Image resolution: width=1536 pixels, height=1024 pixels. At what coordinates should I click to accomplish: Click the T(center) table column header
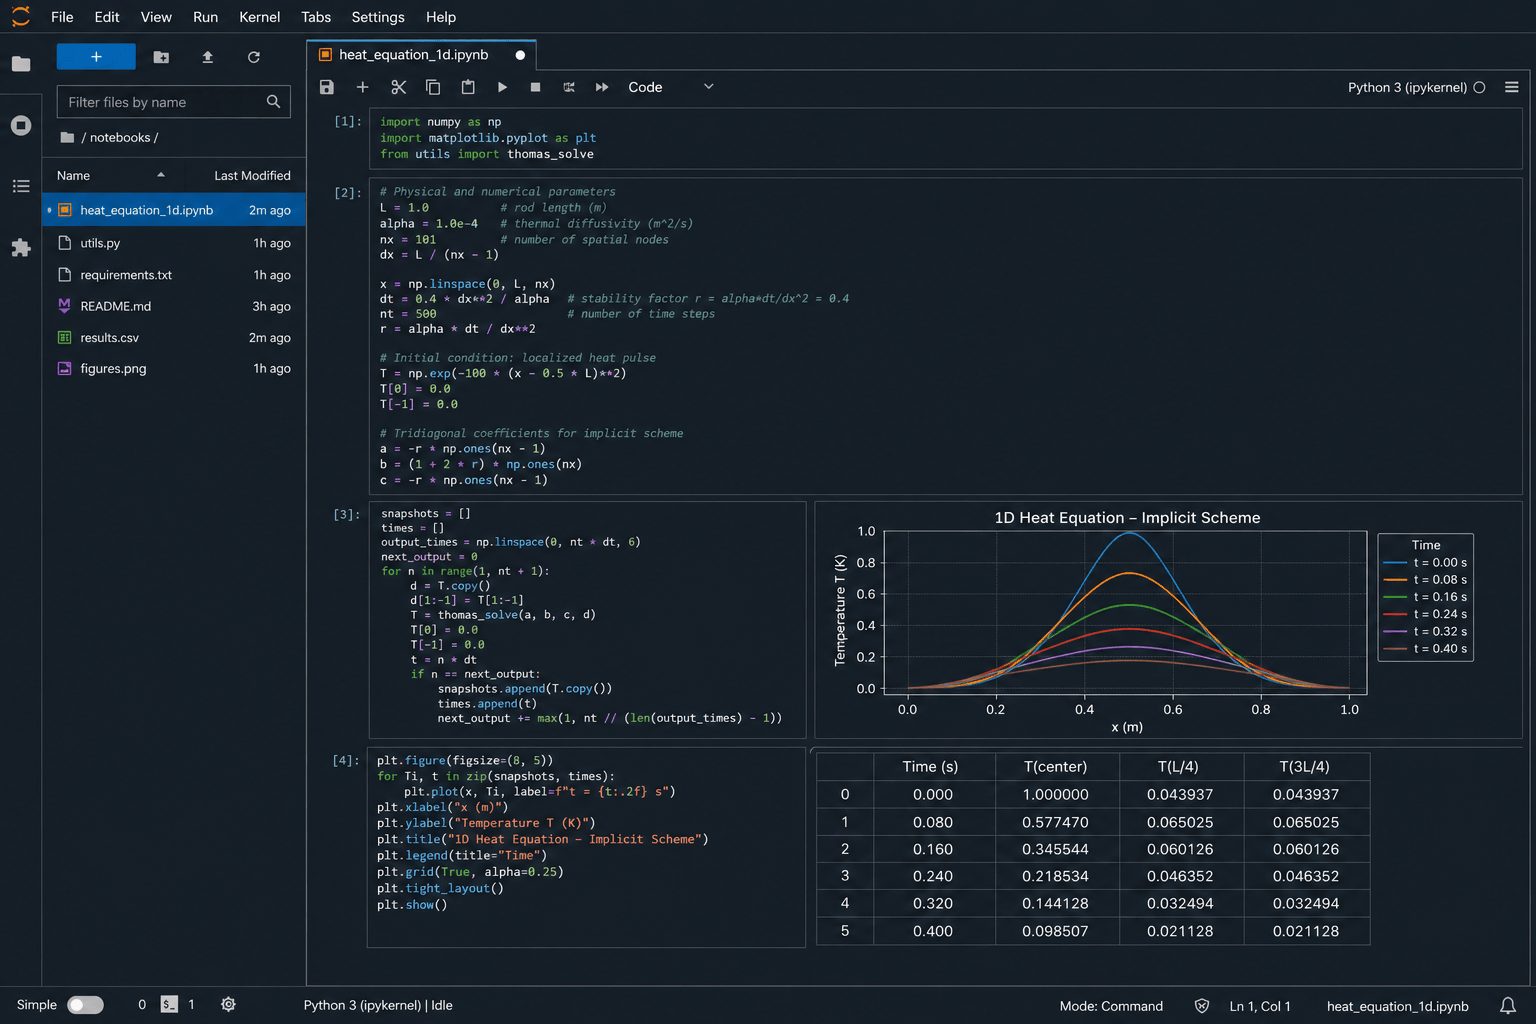coord(1056,767)
